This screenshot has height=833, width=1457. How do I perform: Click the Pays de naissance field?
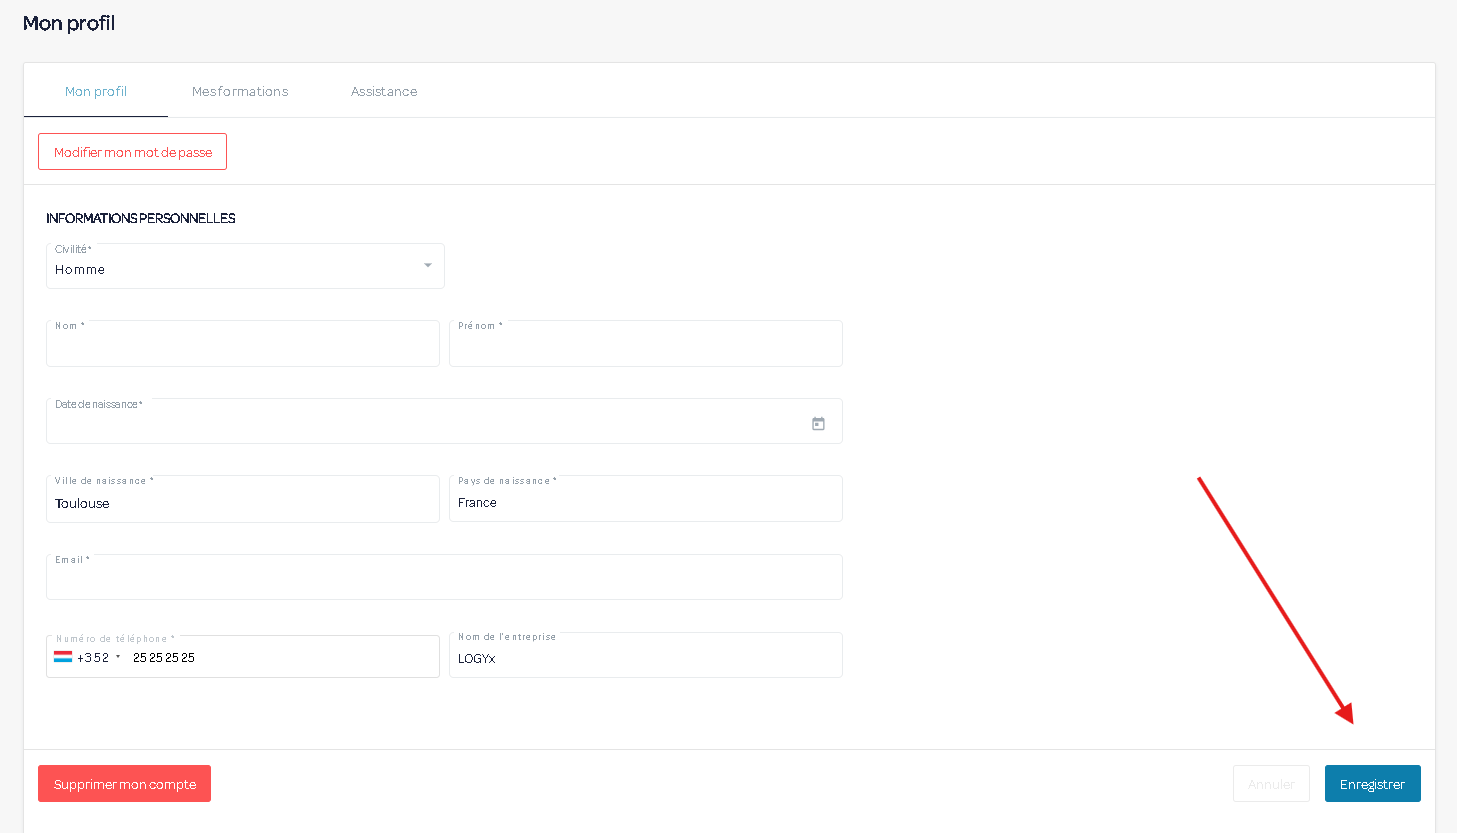[645, 503]
